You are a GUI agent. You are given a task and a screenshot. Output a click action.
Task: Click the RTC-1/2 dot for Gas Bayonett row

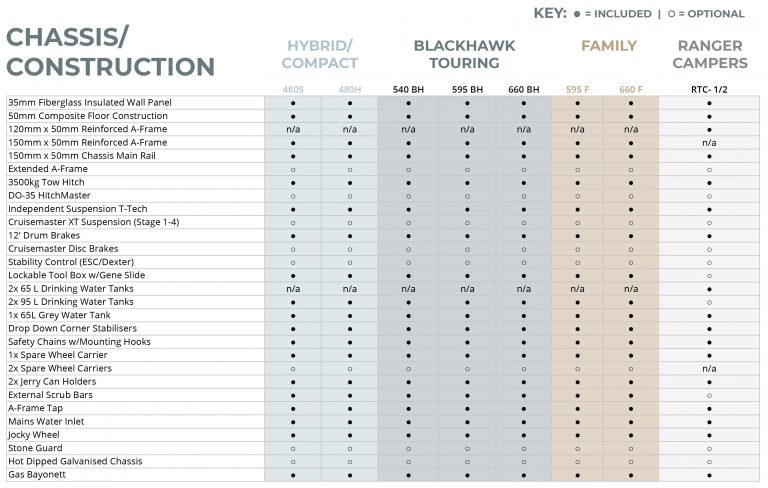click(x=709, y=474)
